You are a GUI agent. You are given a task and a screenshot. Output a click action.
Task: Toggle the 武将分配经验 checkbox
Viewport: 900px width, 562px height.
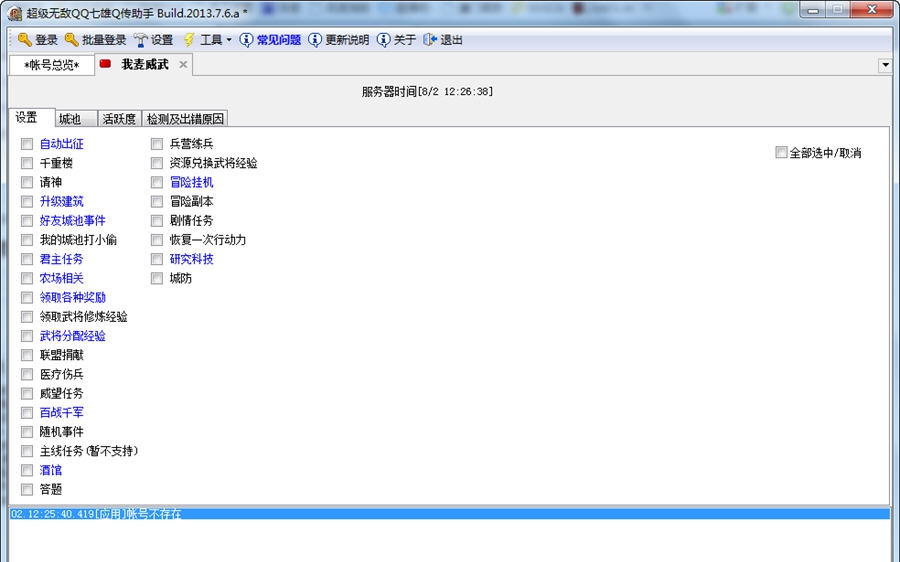point(27,336)
